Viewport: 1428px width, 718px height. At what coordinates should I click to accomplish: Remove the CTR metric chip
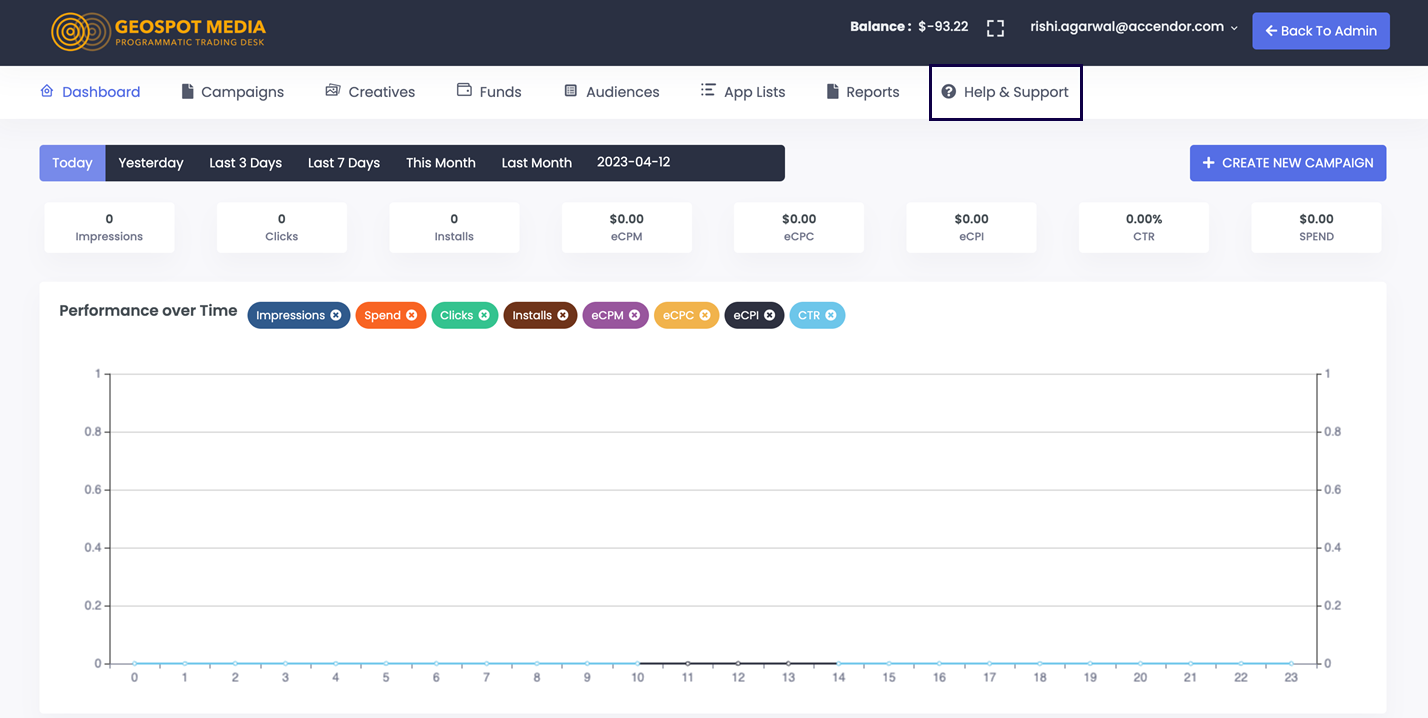[x=831, y=316]
